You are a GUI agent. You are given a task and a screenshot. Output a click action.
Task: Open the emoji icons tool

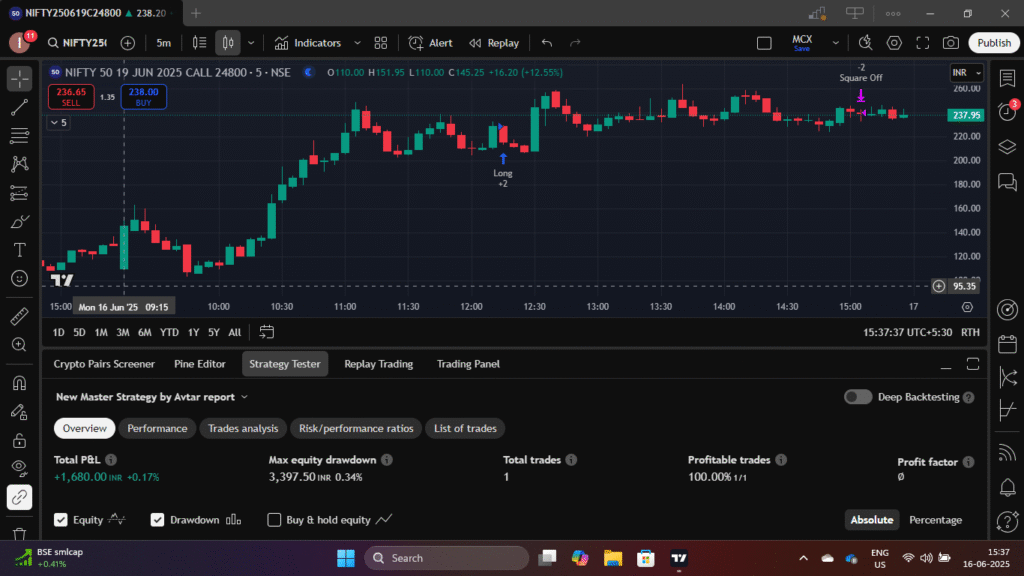click(20, 279)
